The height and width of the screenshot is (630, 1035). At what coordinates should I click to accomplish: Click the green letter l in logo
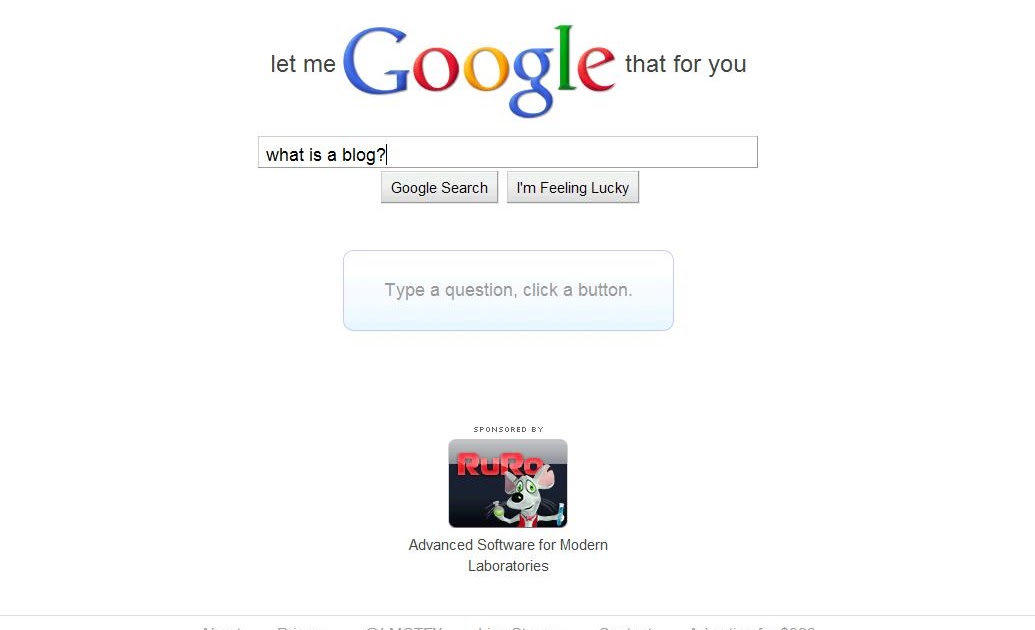click(564, 57)
